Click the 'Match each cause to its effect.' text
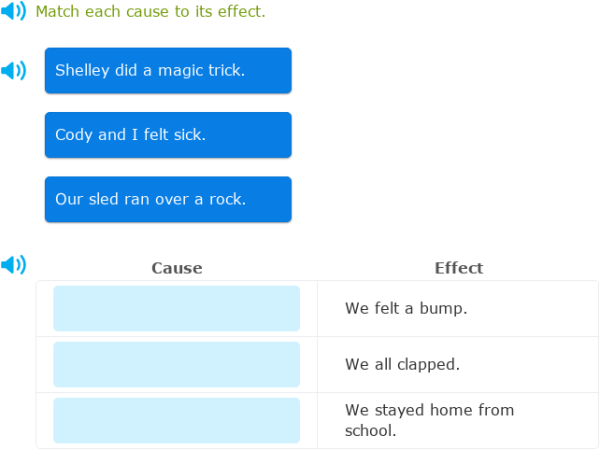 click(150, 12)
